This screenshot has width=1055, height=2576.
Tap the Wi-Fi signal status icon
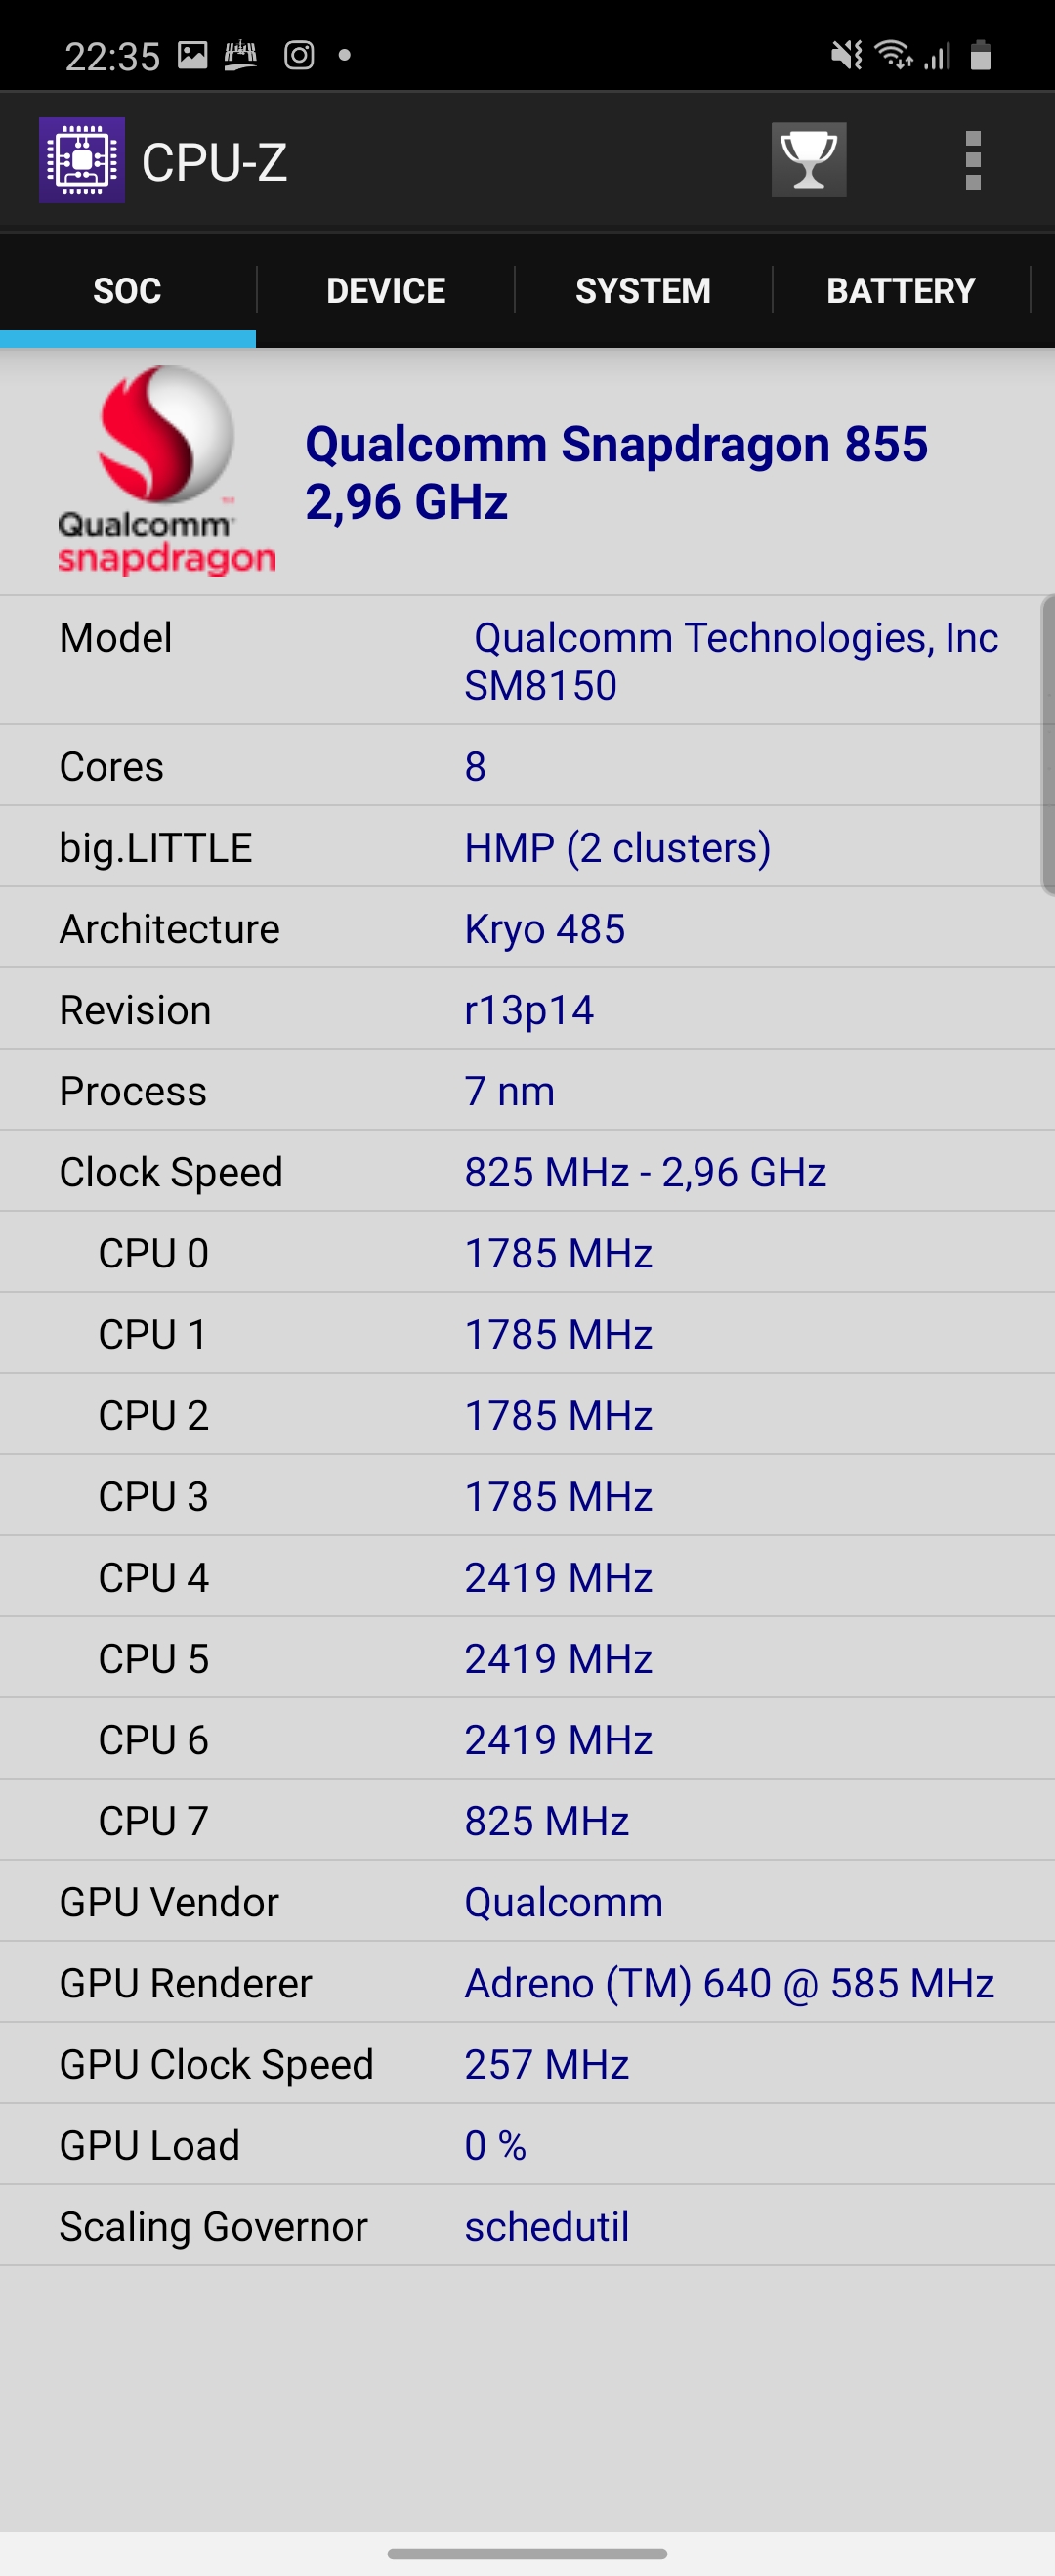(893, 55)
